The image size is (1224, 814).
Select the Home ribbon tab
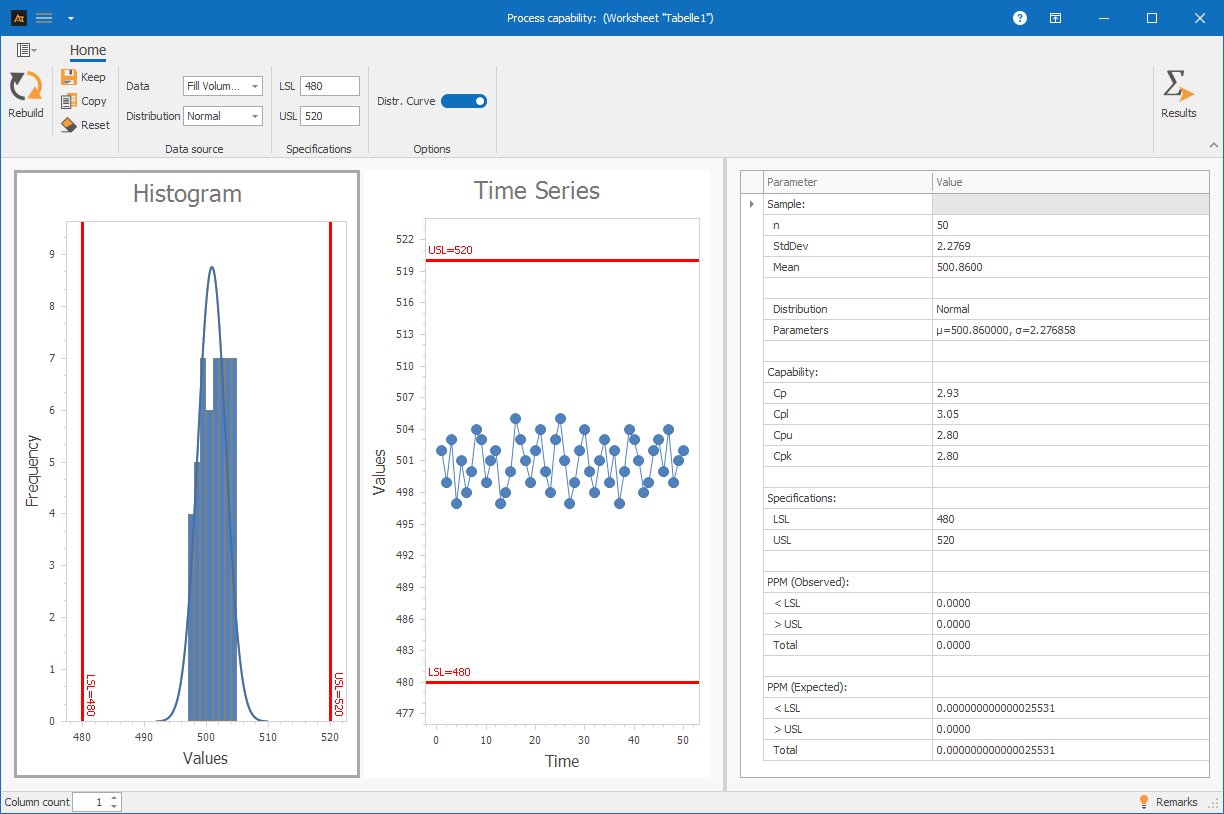click(x=88, y=51)
